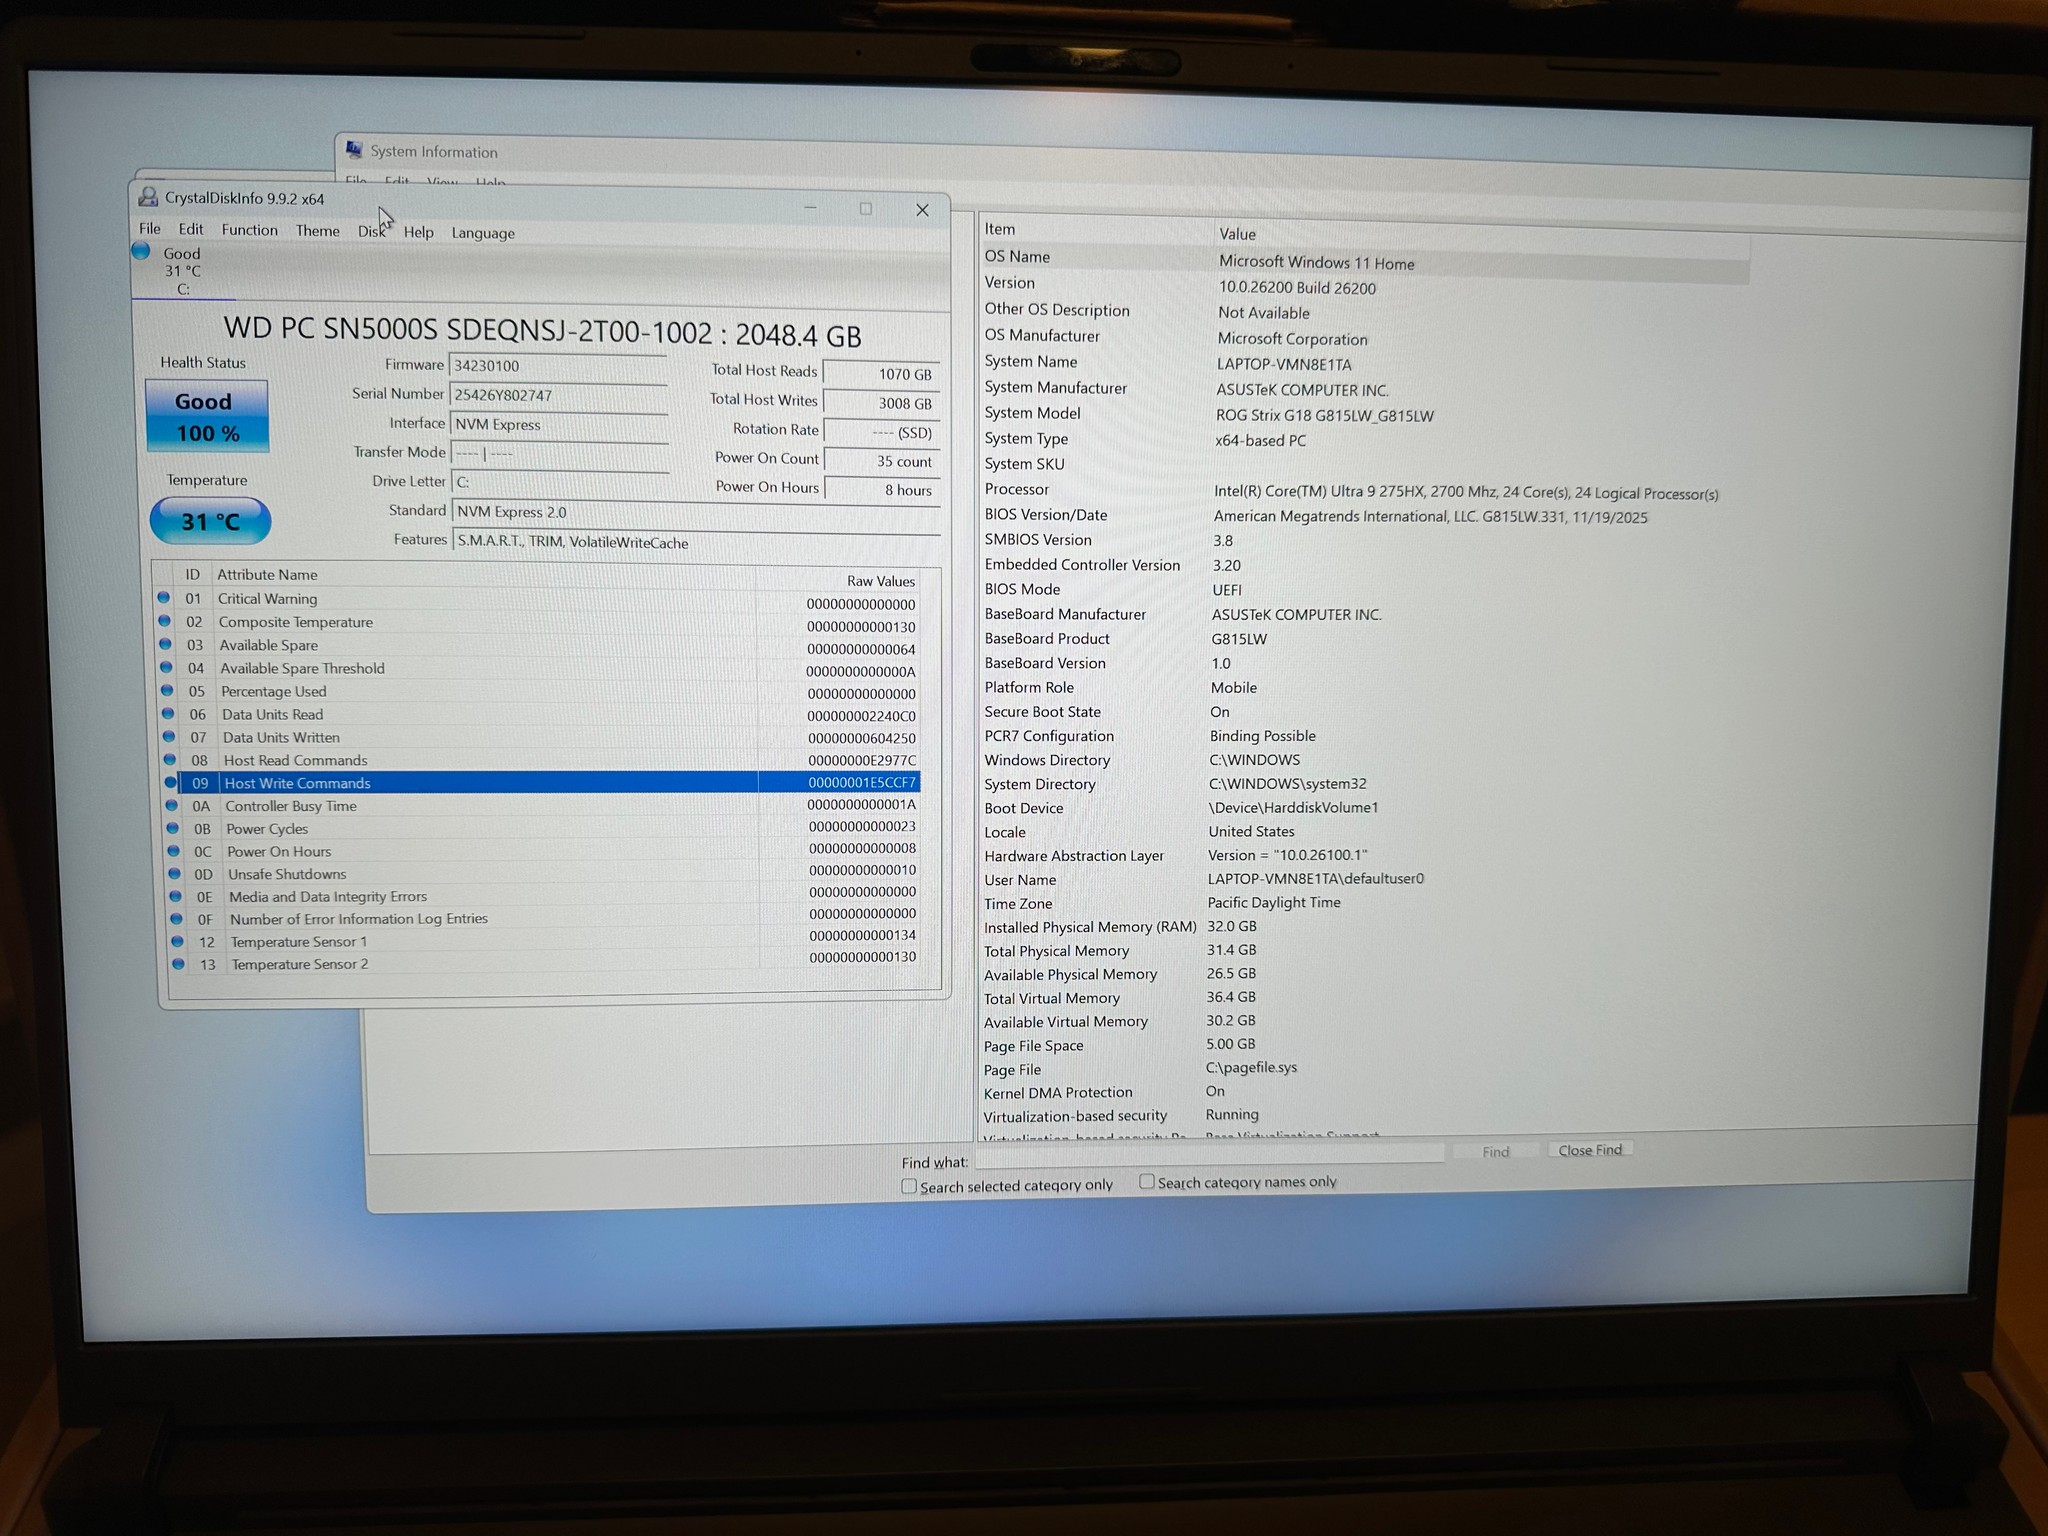Click the Available Spare status dot
This screenshot has height=1536, width=2048.
(x=165, y=644)
